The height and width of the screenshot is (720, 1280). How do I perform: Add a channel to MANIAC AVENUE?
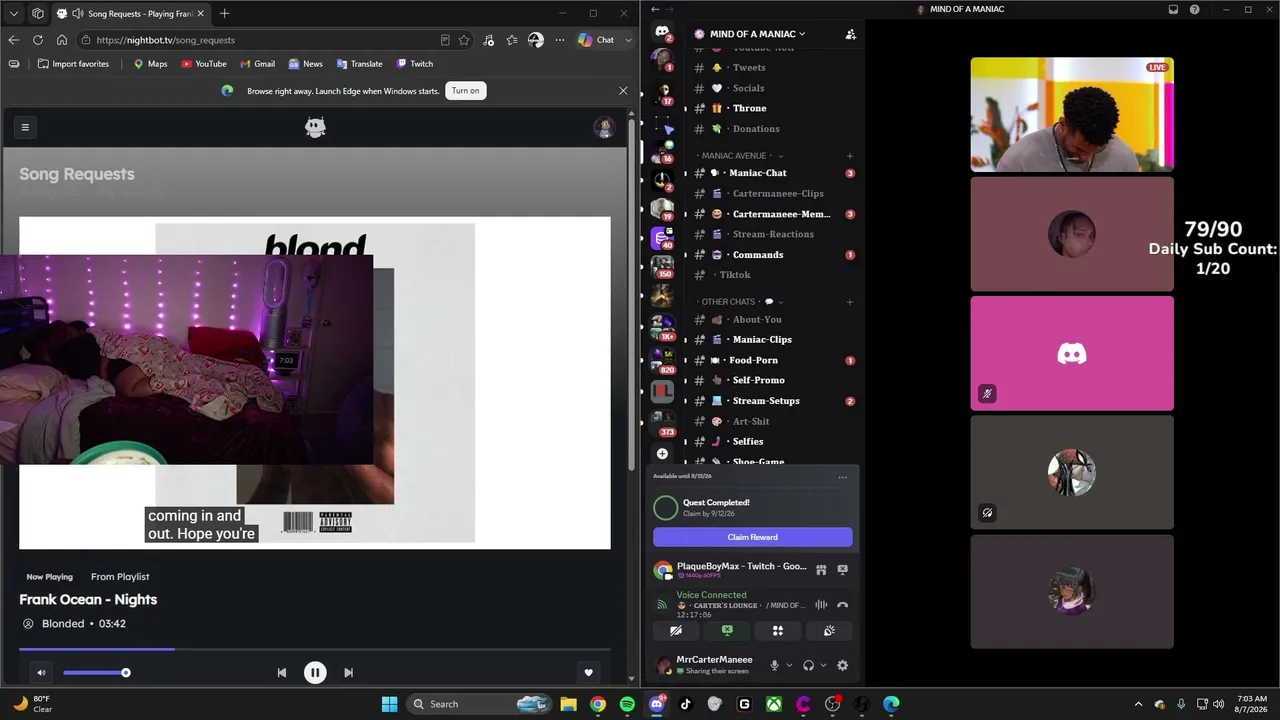(850, 156)
